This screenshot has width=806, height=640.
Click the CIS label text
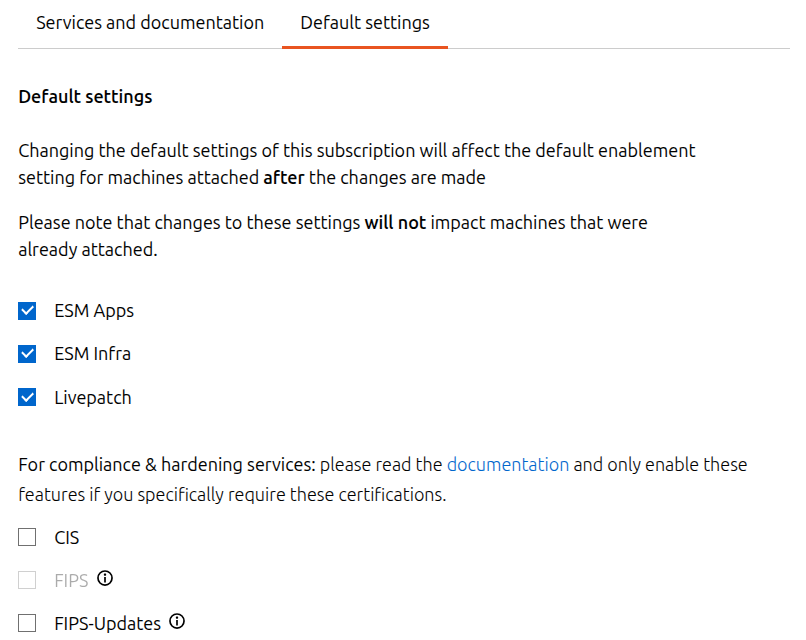point(66,537)
